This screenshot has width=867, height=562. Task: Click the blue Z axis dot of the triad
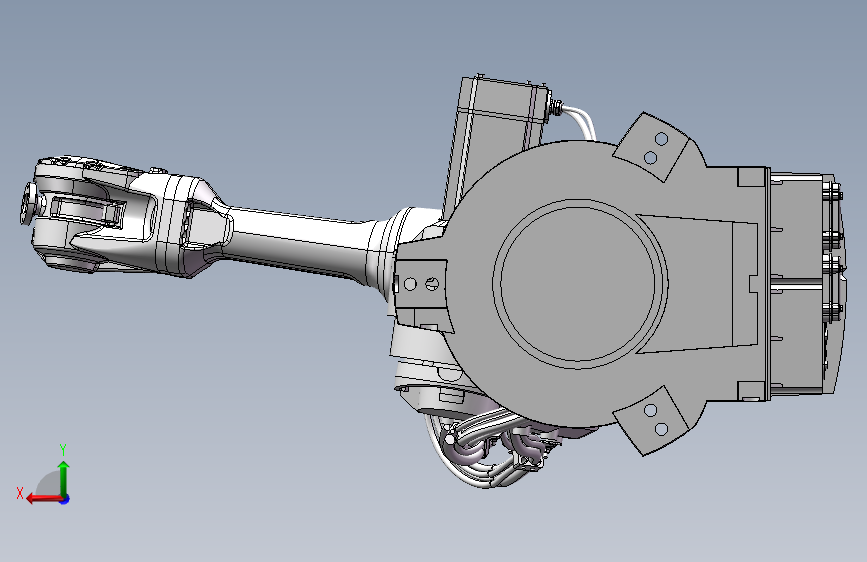65,499
